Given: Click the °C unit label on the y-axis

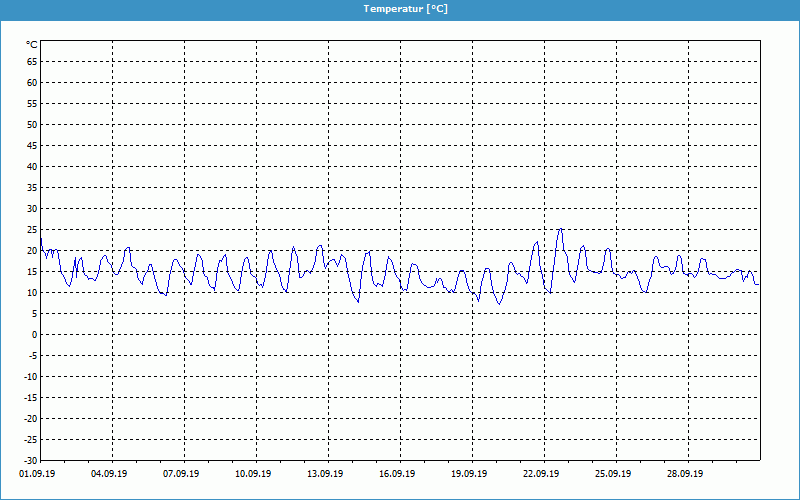Looking at the screenshot, I should click(32, 45).
